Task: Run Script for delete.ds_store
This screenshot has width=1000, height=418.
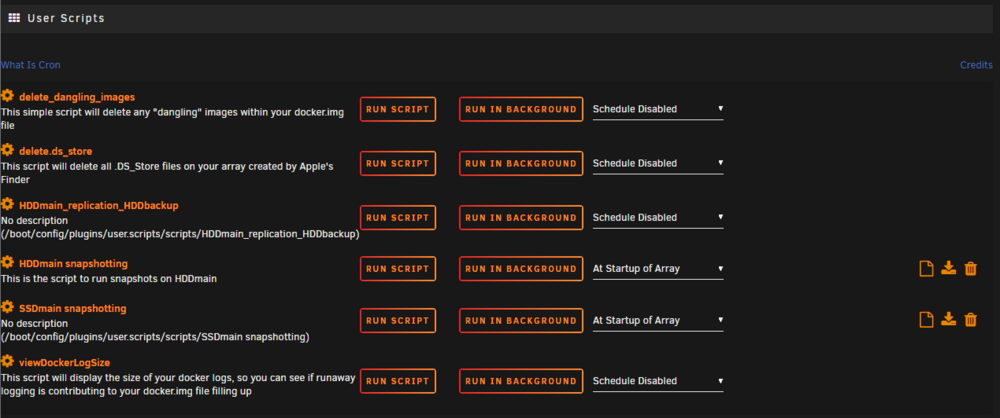Action: 398,163
